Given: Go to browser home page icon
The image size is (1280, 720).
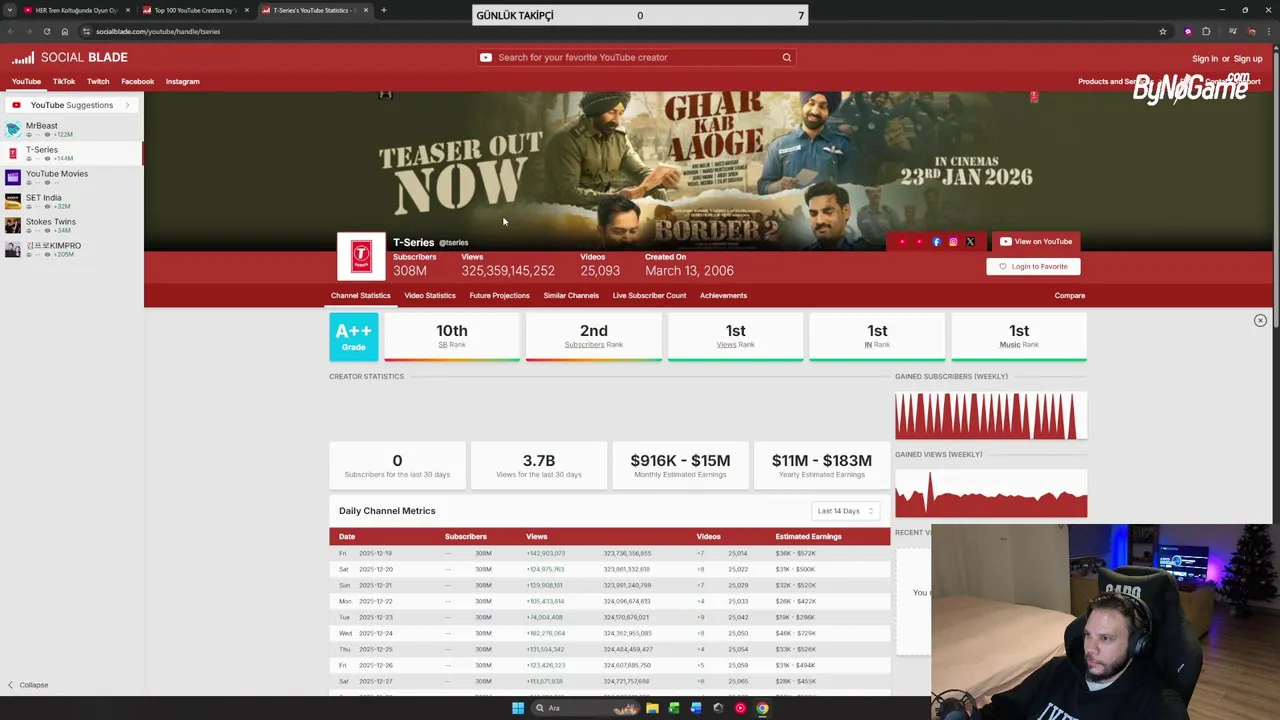Looking at the screenshot, I should [x=65, y=31].
